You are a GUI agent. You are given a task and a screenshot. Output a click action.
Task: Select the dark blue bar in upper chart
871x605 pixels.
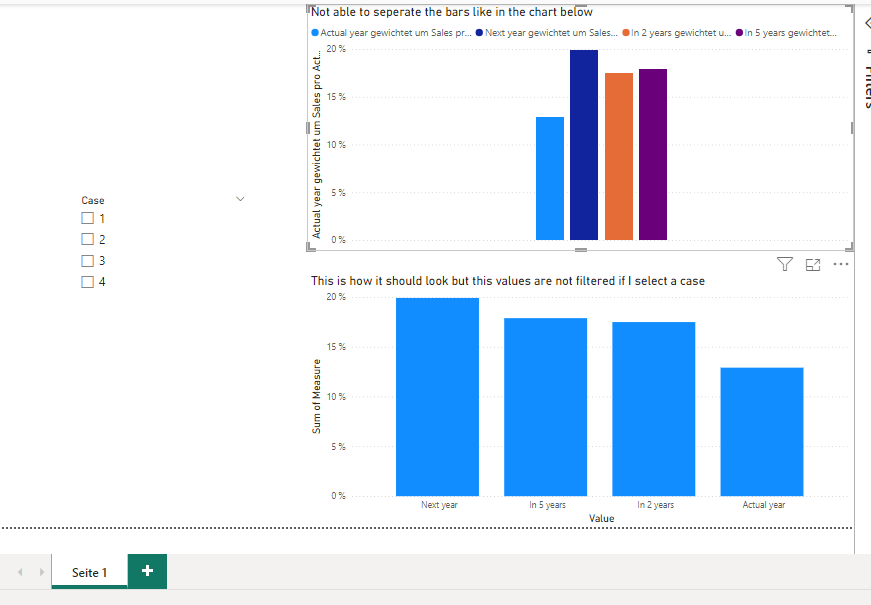click(x=584, y=145)
